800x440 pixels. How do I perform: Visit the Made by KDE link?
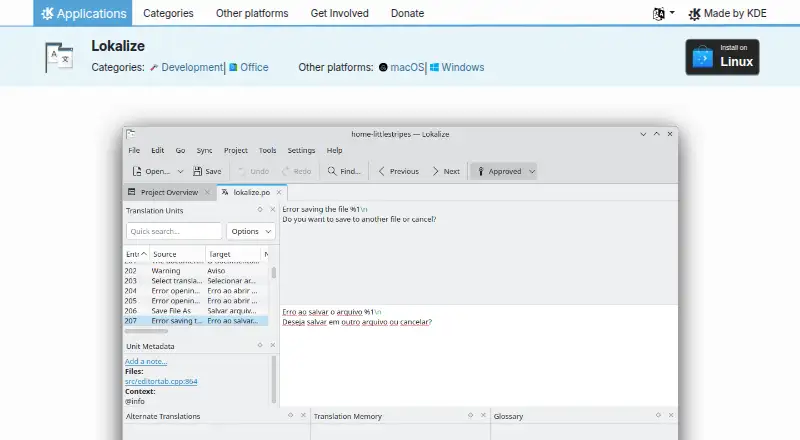727,14
